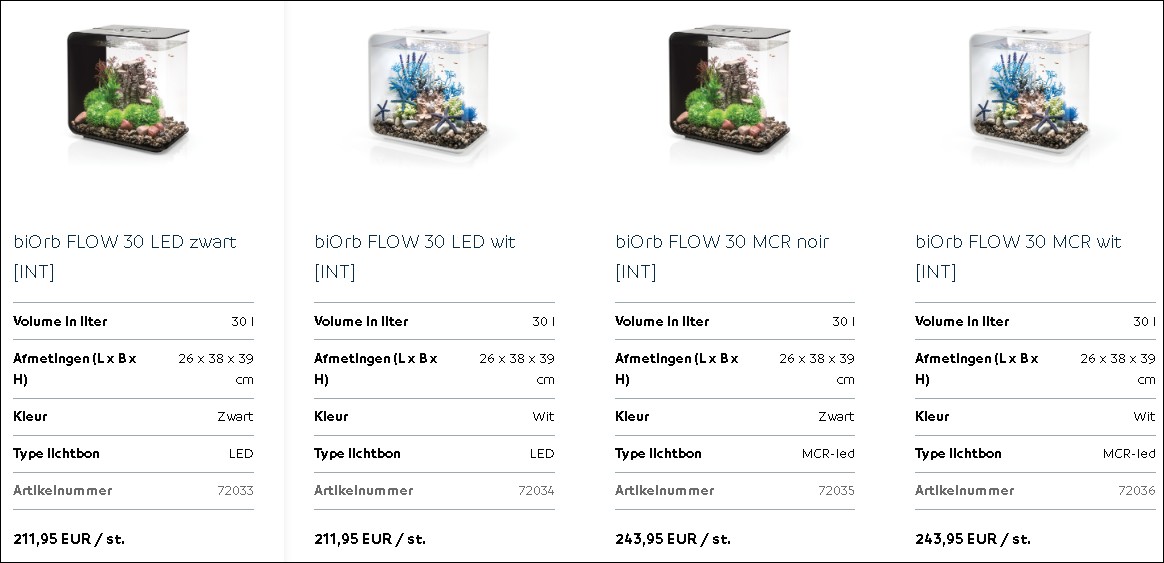Select article number 72033
The width and height of the screenshot is (1164, 563).
(235, 490)
